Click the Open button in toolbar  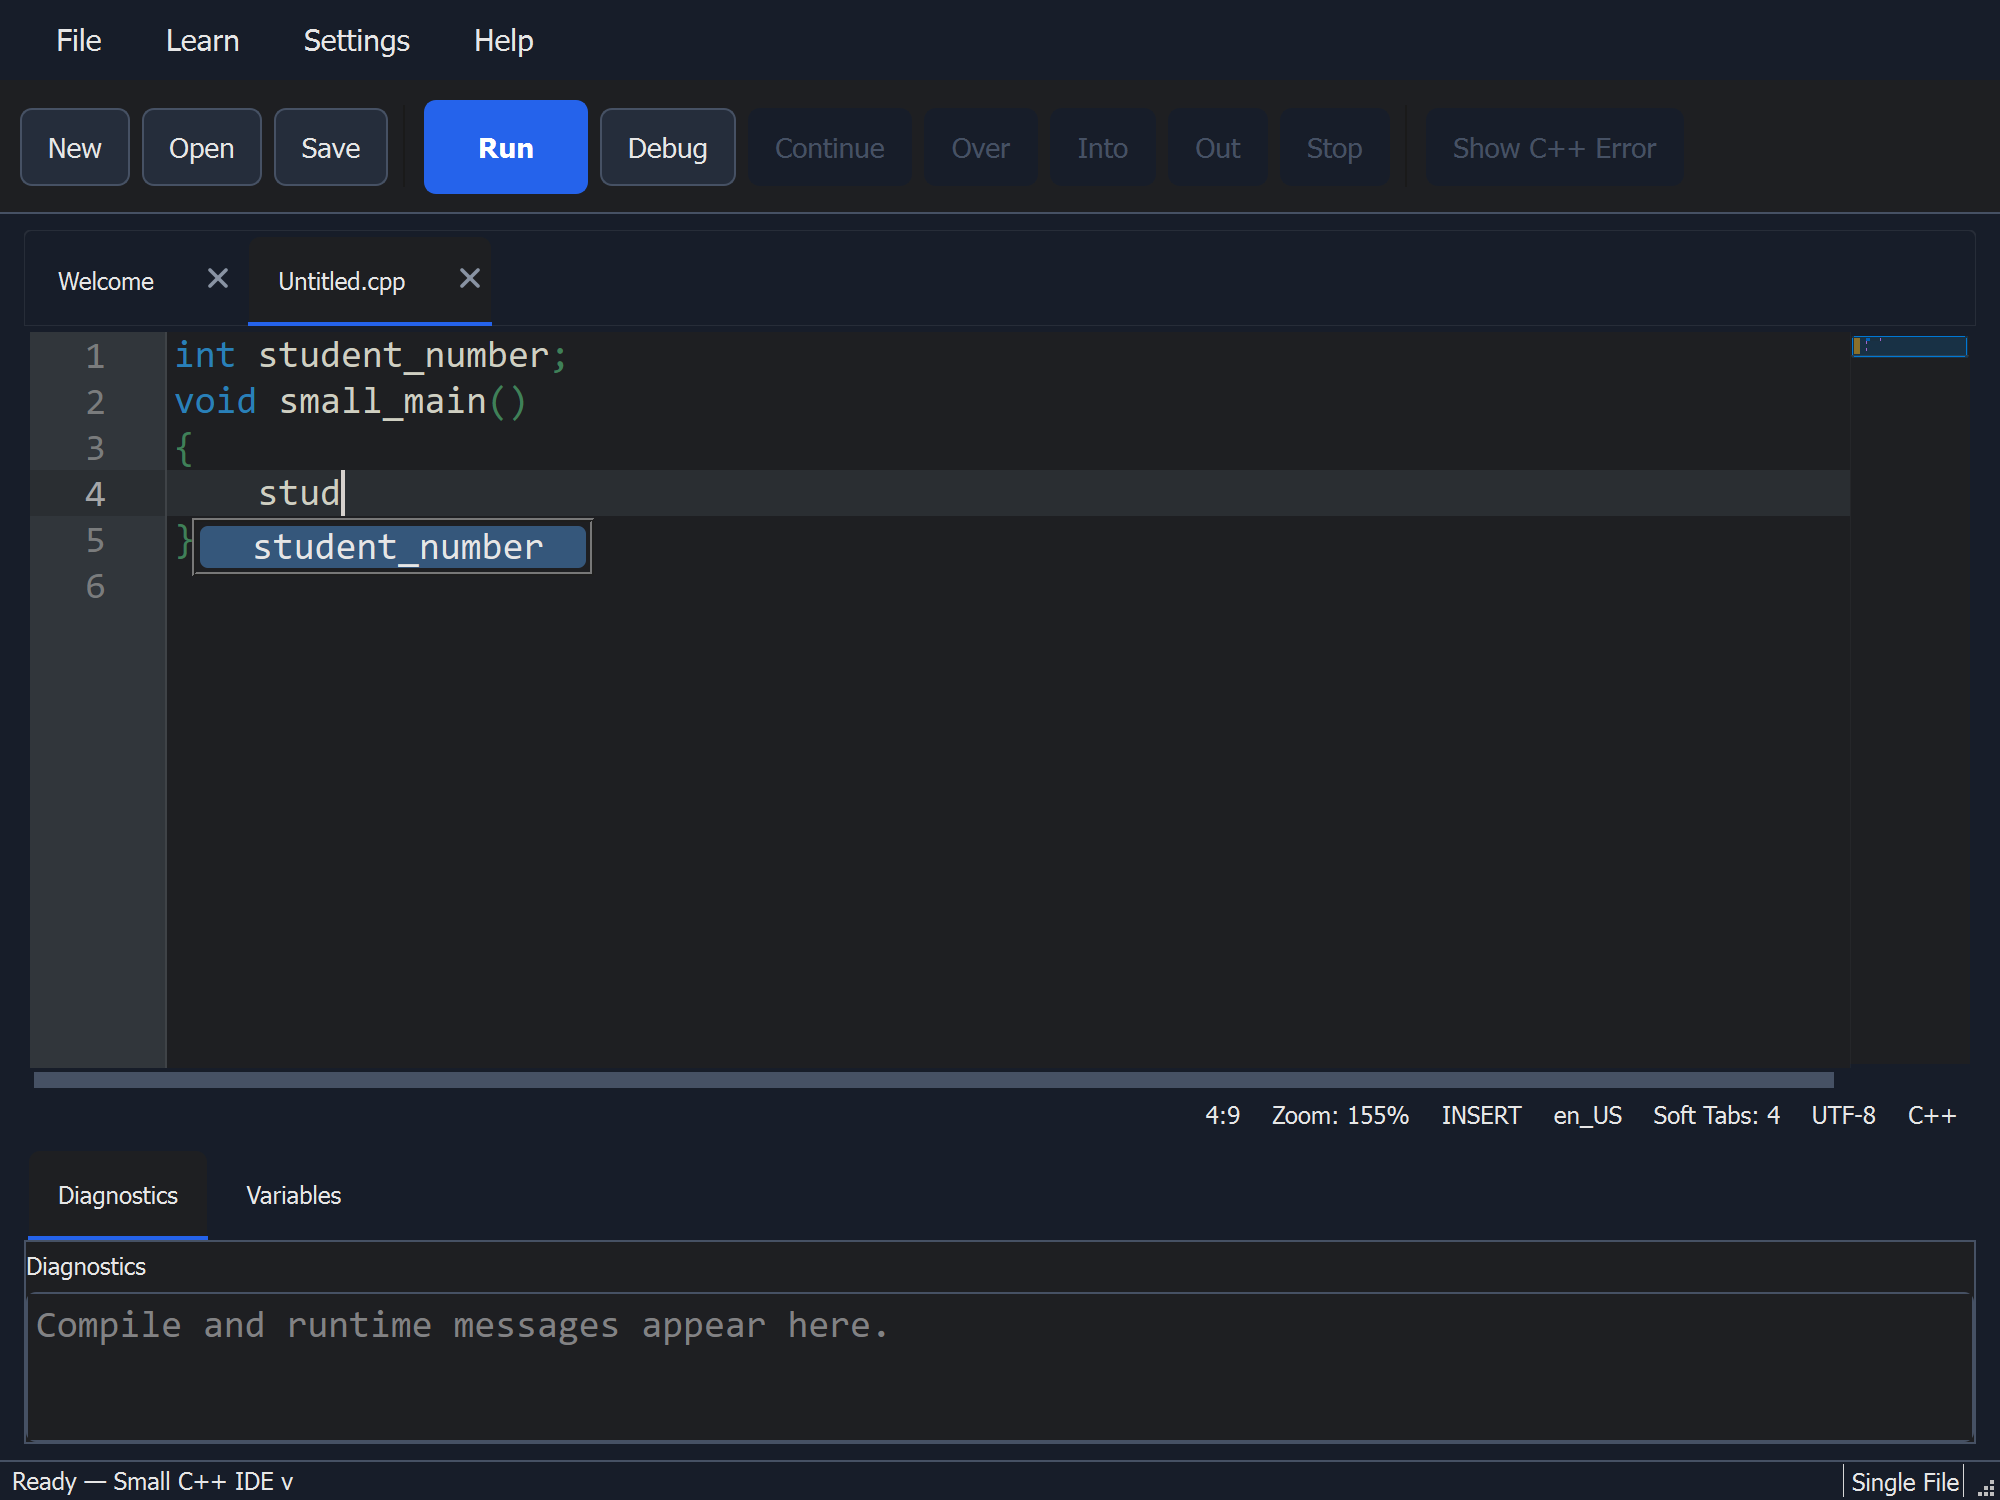coord(201,147)
